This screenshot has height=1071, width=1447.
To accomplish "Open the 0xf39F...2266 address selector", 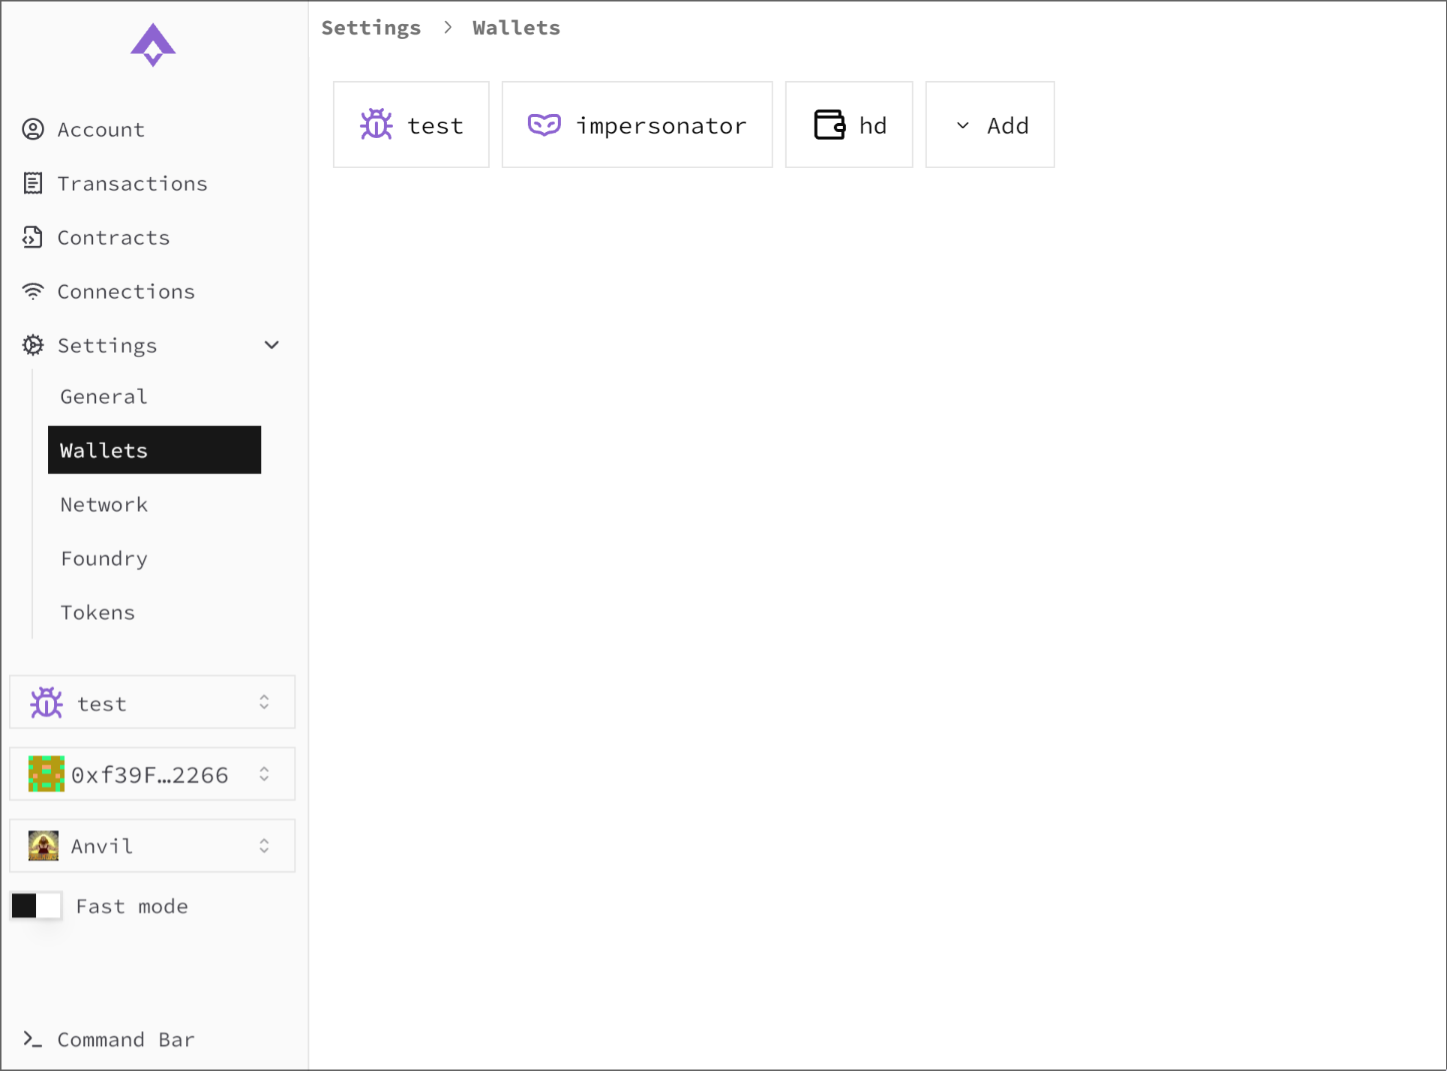I will click(x=152, y=773).
